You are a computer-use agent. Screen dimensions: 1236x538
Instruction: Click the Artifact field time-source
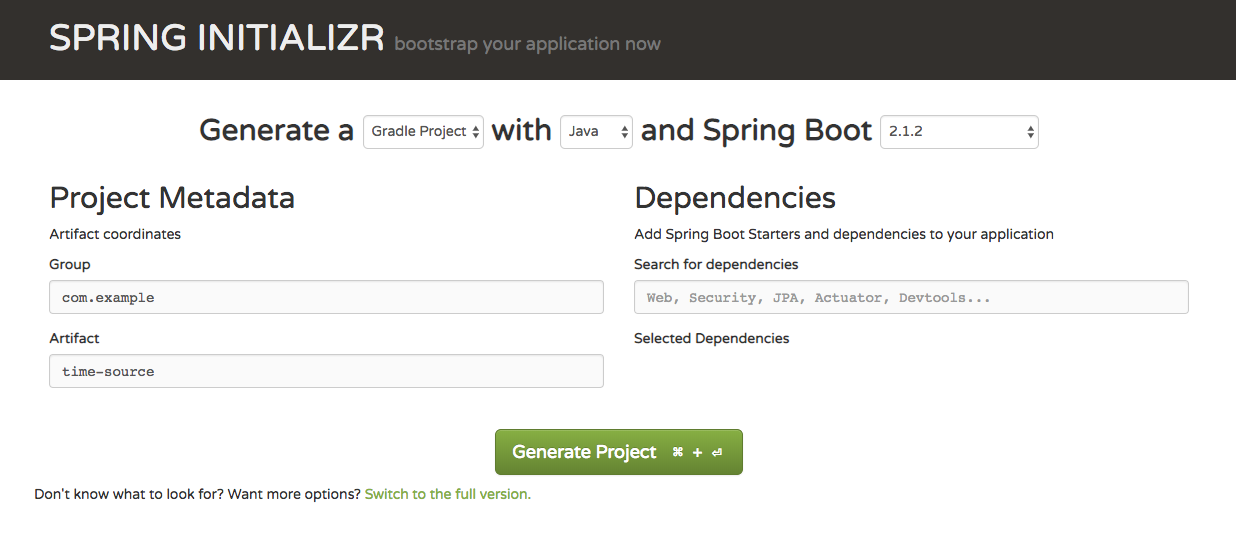pyautogui.click(x=326, y=371)
